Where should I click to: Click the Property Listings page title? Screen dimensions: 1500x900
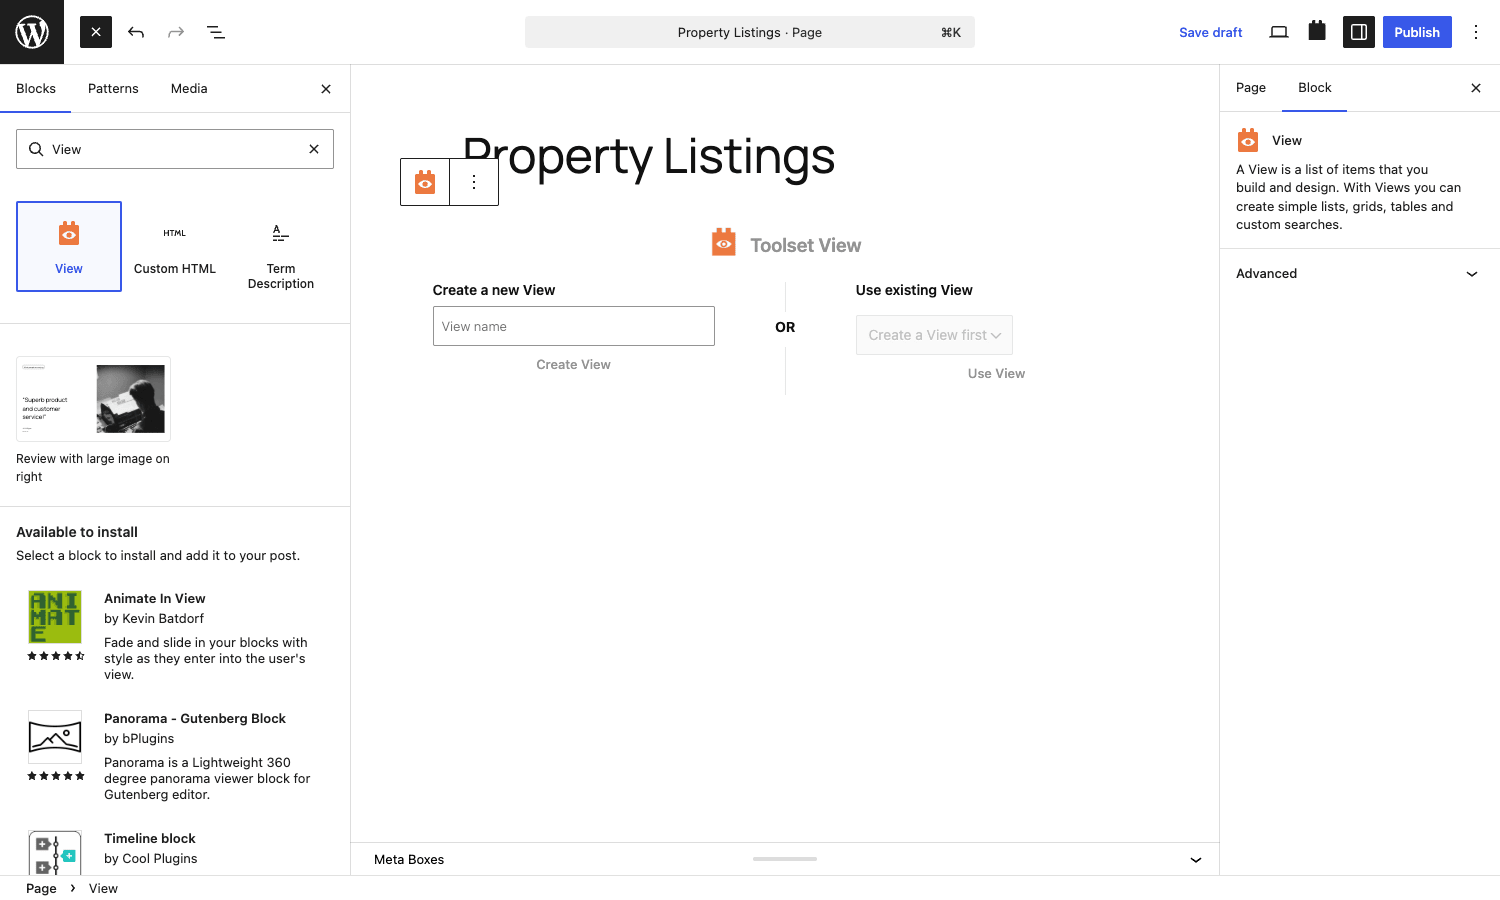pyautogui.click(x=649, y=157)
